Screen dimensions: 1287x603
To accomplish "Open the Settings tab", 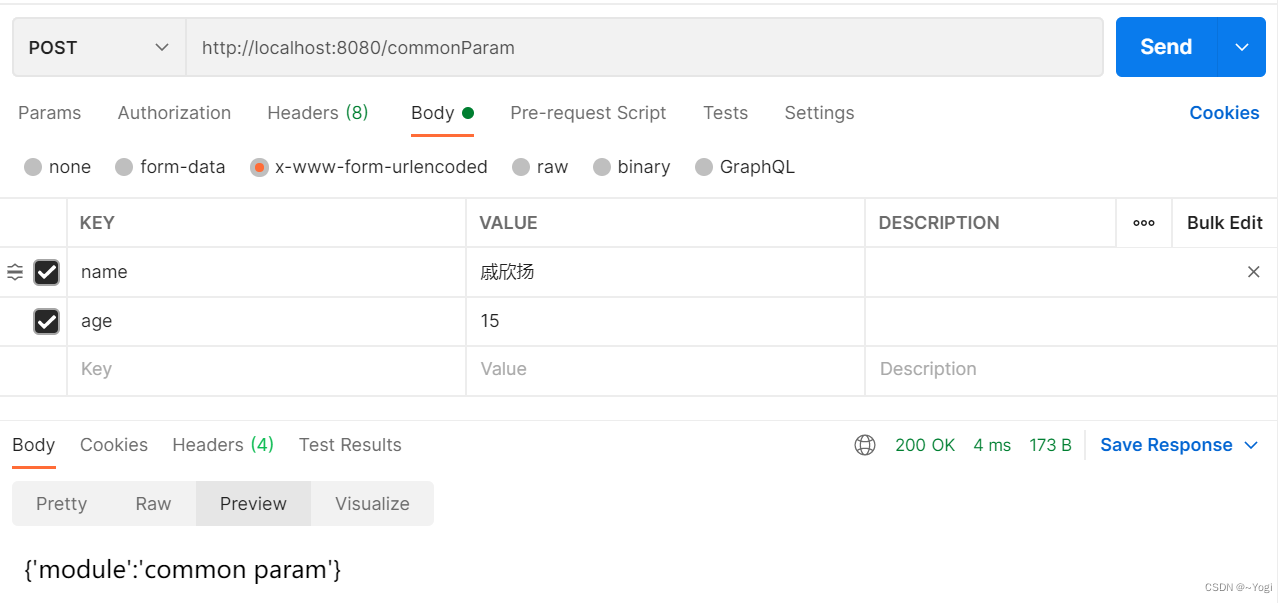I will click(819, 113).
